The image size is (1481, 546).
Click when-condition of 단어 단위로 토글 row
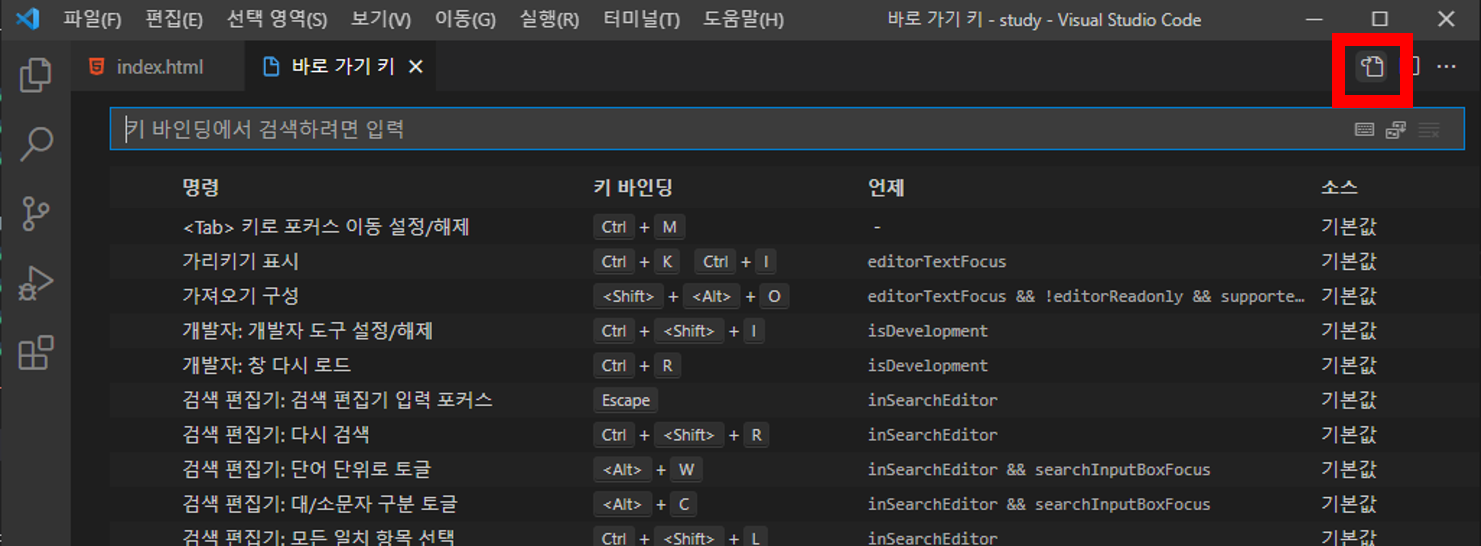[x=1039, y=469]
